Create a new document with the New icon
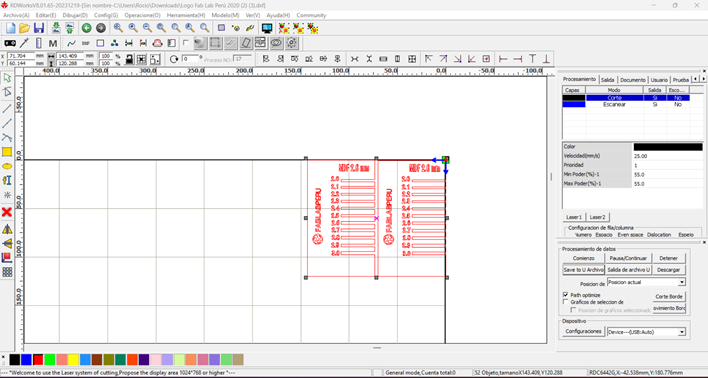This screenshot has height=378, width=708. tap(10, 28)
